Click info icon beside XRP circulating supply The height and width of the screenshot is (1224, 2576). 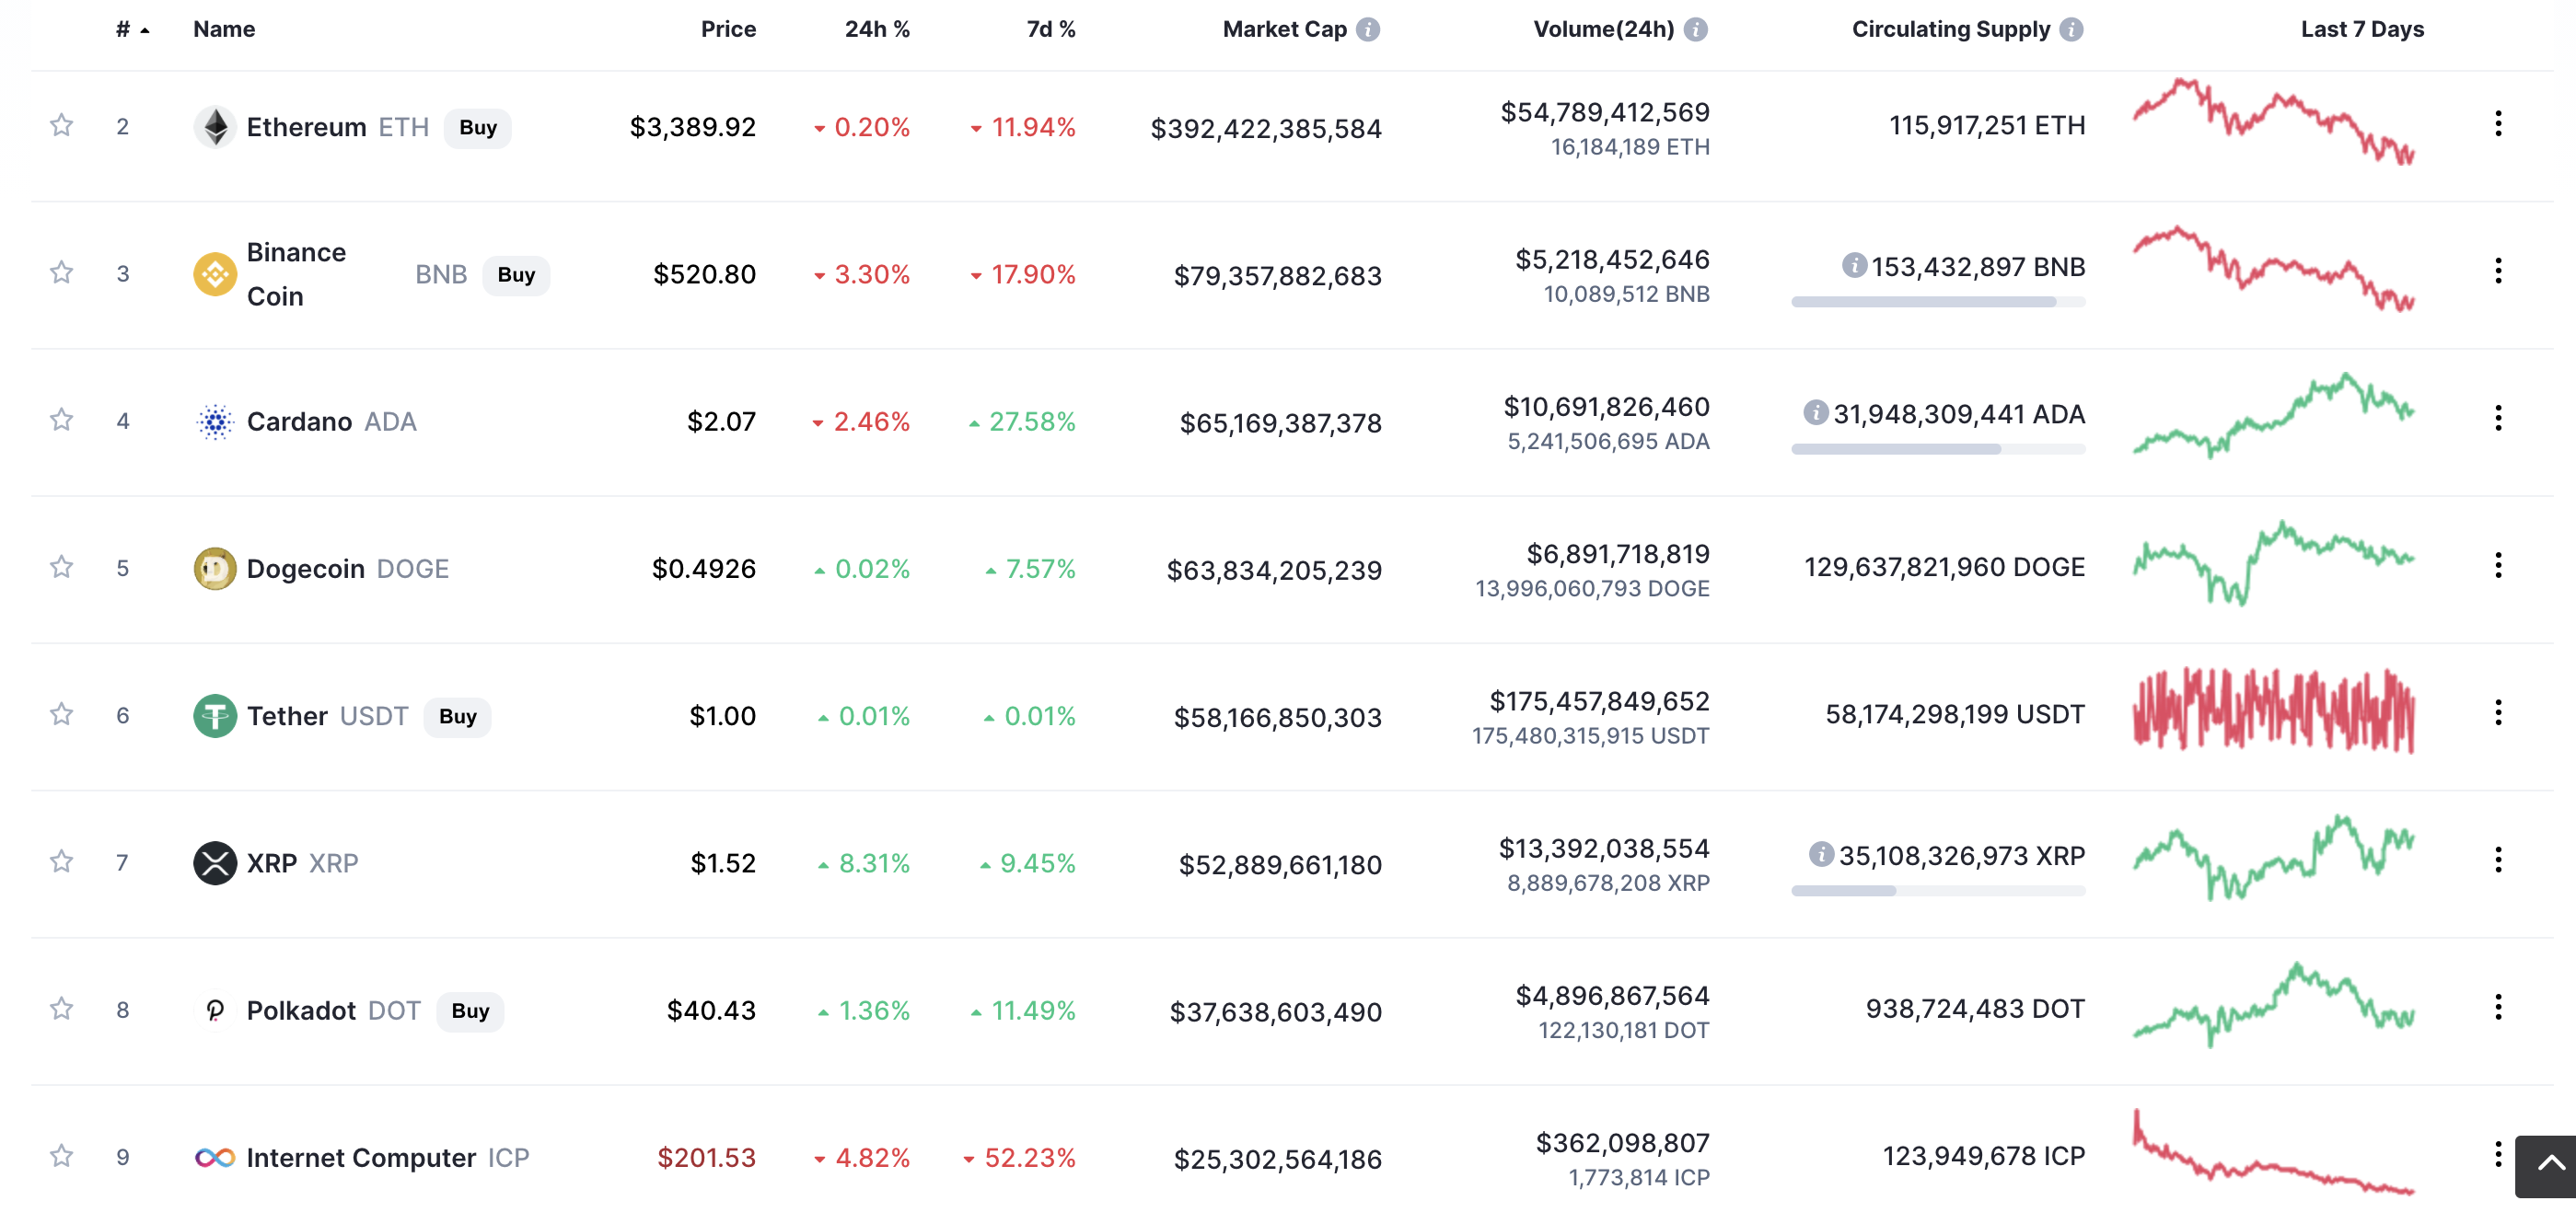tap(1822, 854)
